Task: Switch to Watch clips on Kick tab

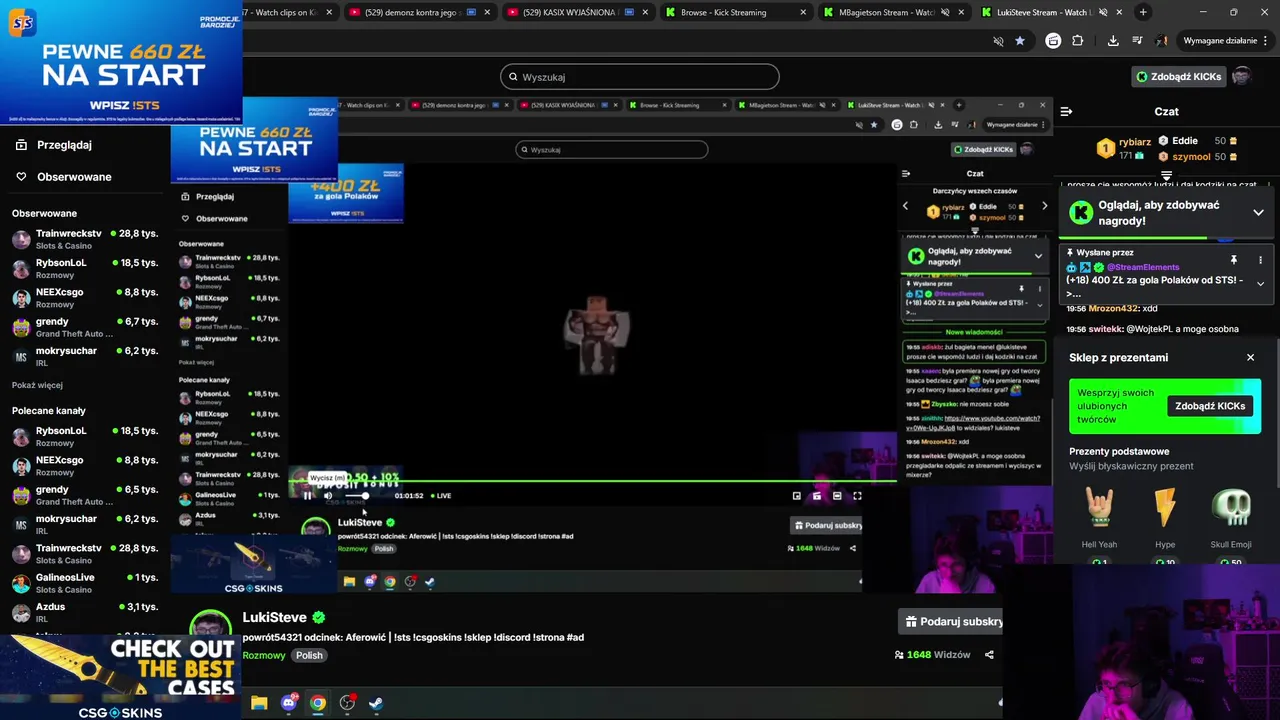Action: coord(289,12)
